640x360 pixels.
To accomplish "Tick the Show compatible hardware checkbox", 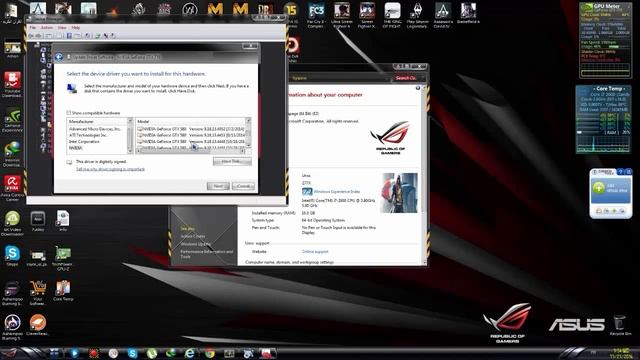I will 69,113.
